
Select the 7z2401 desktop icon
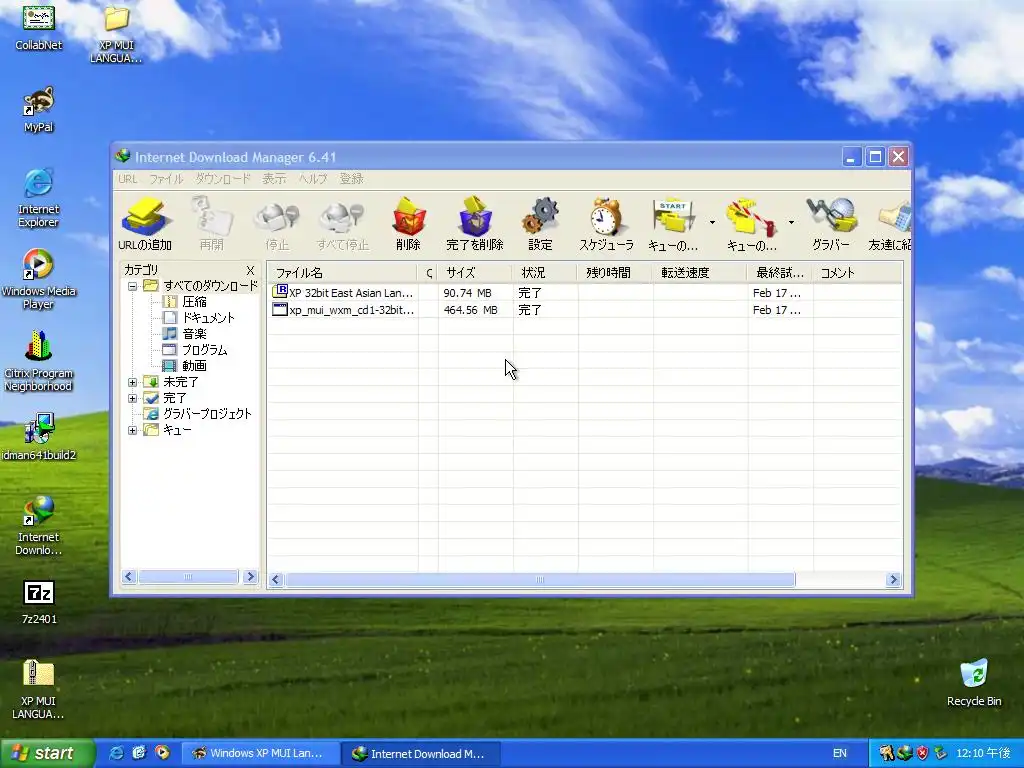39,602
